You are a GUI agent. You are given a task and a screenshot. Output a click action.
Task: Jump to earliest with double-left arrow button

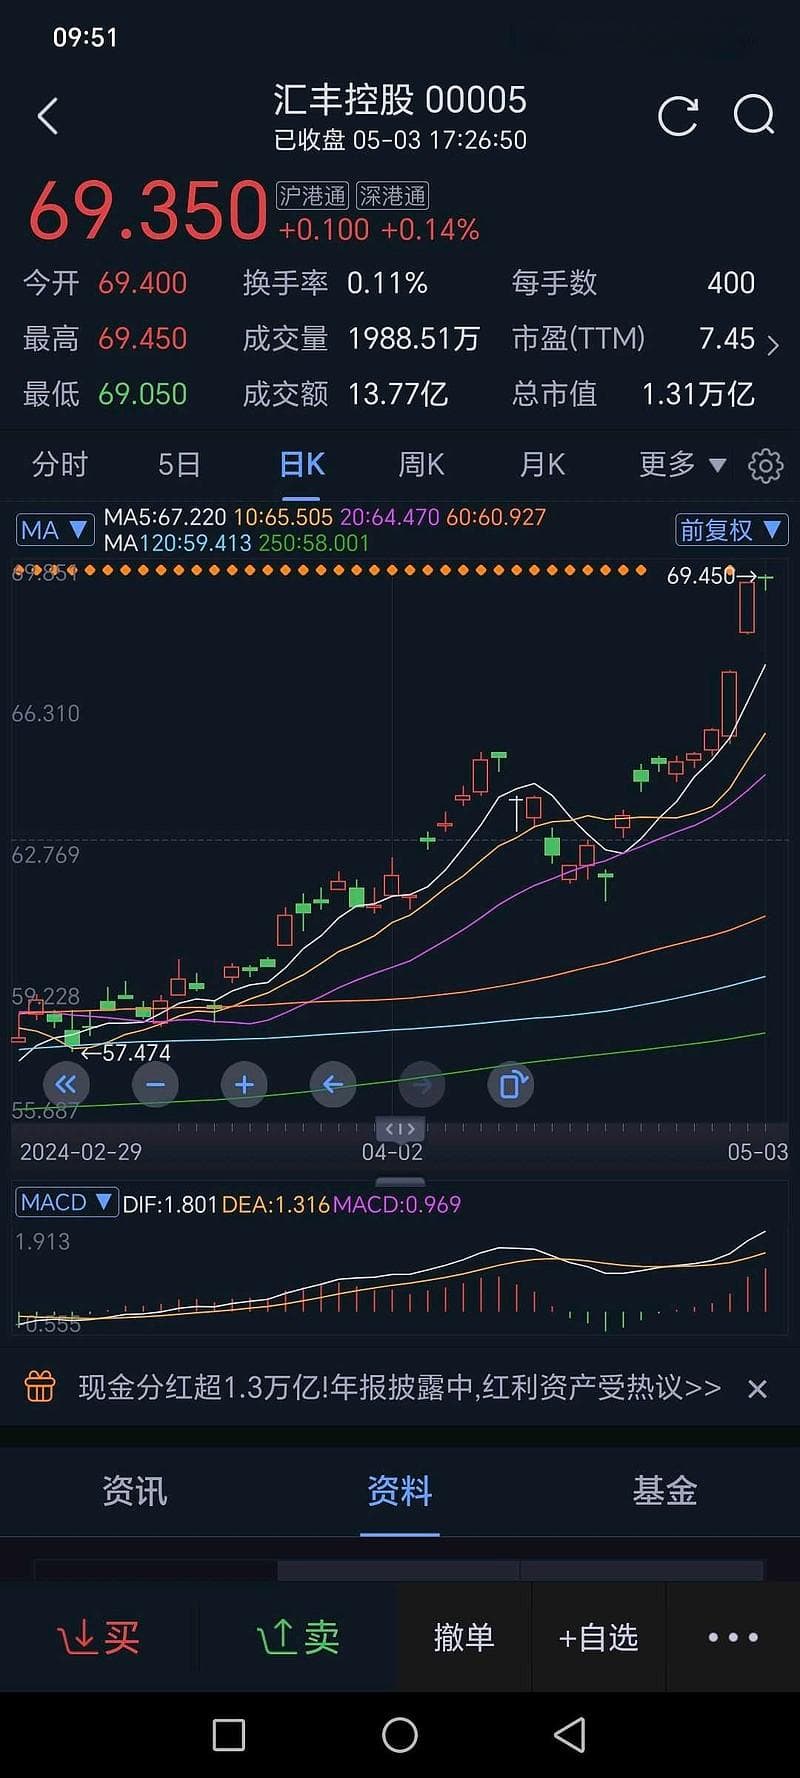66,1084
